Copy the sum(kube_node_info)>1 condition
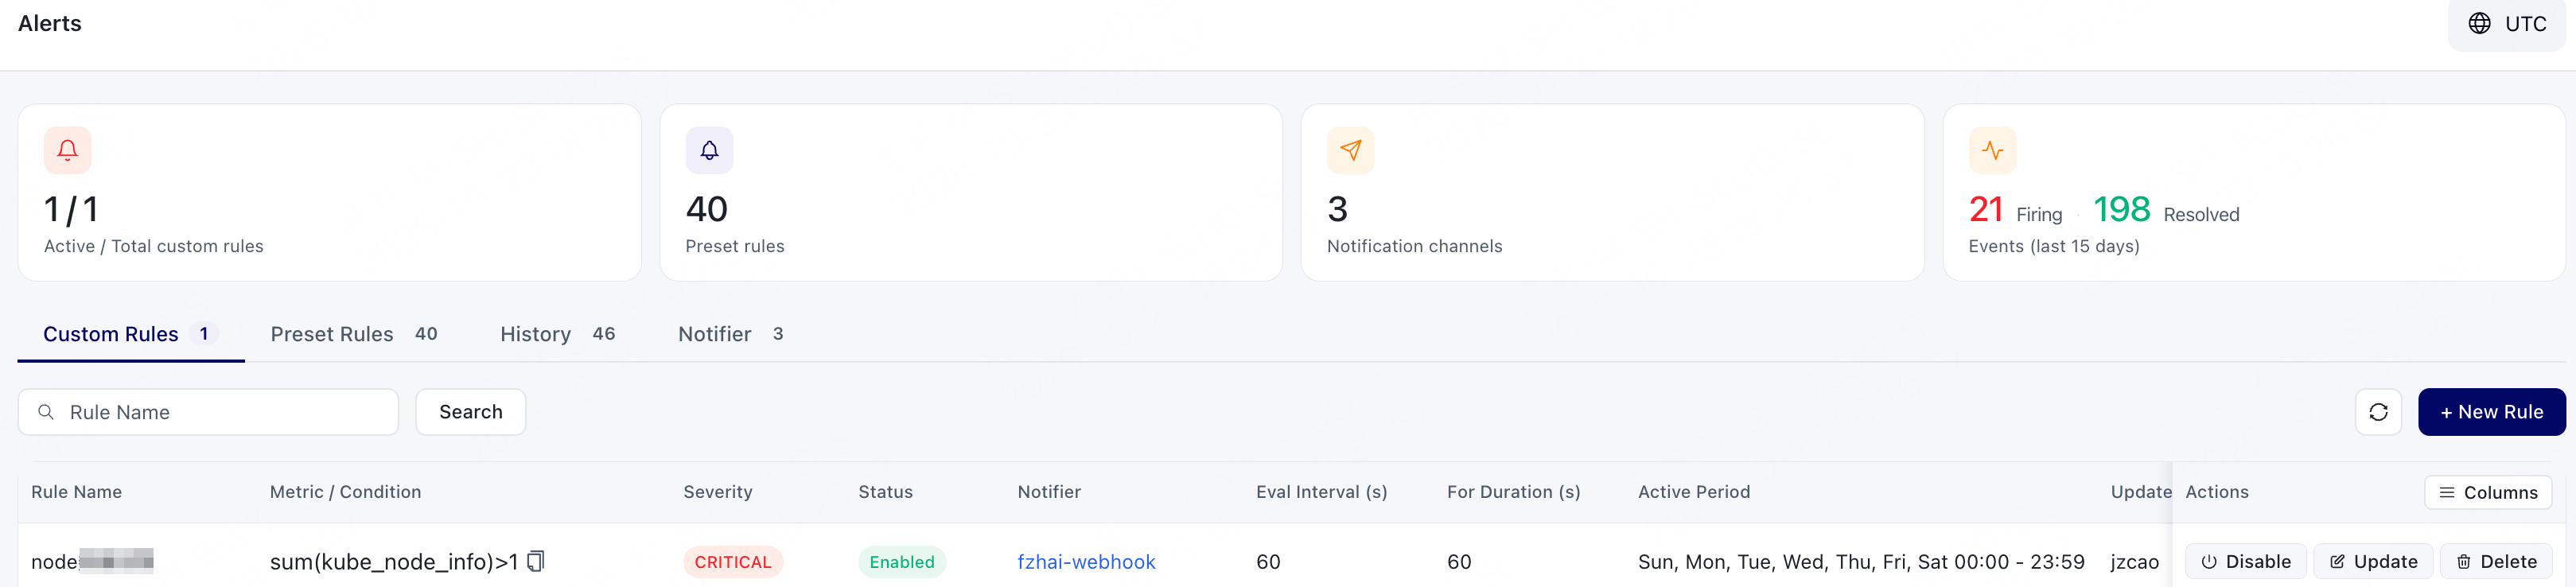Screen dimensions: 2576x587 tap(536, 561)
